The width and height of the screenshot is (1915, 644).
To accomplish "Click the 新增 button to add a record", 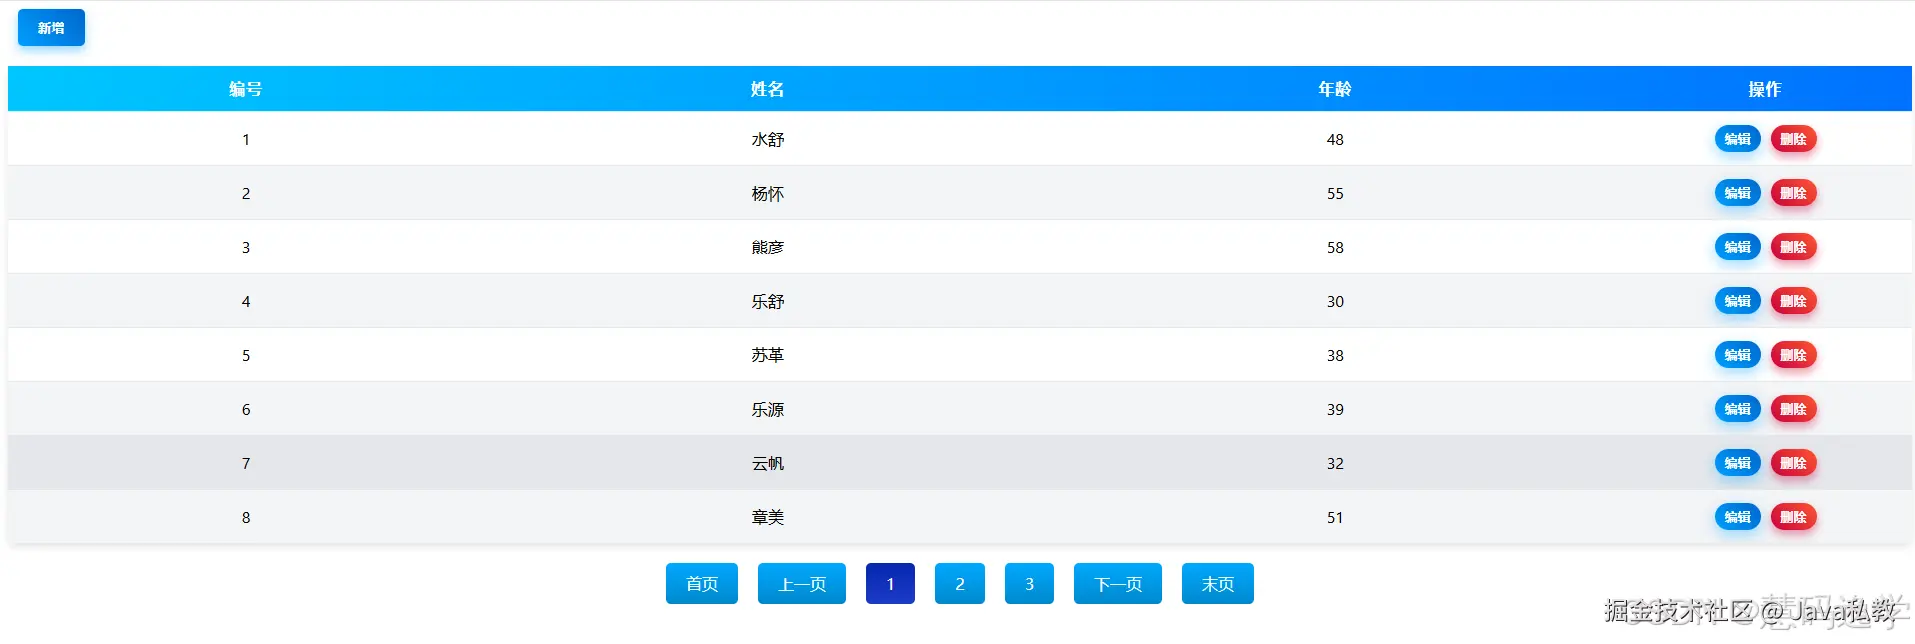I will [51, 28].
